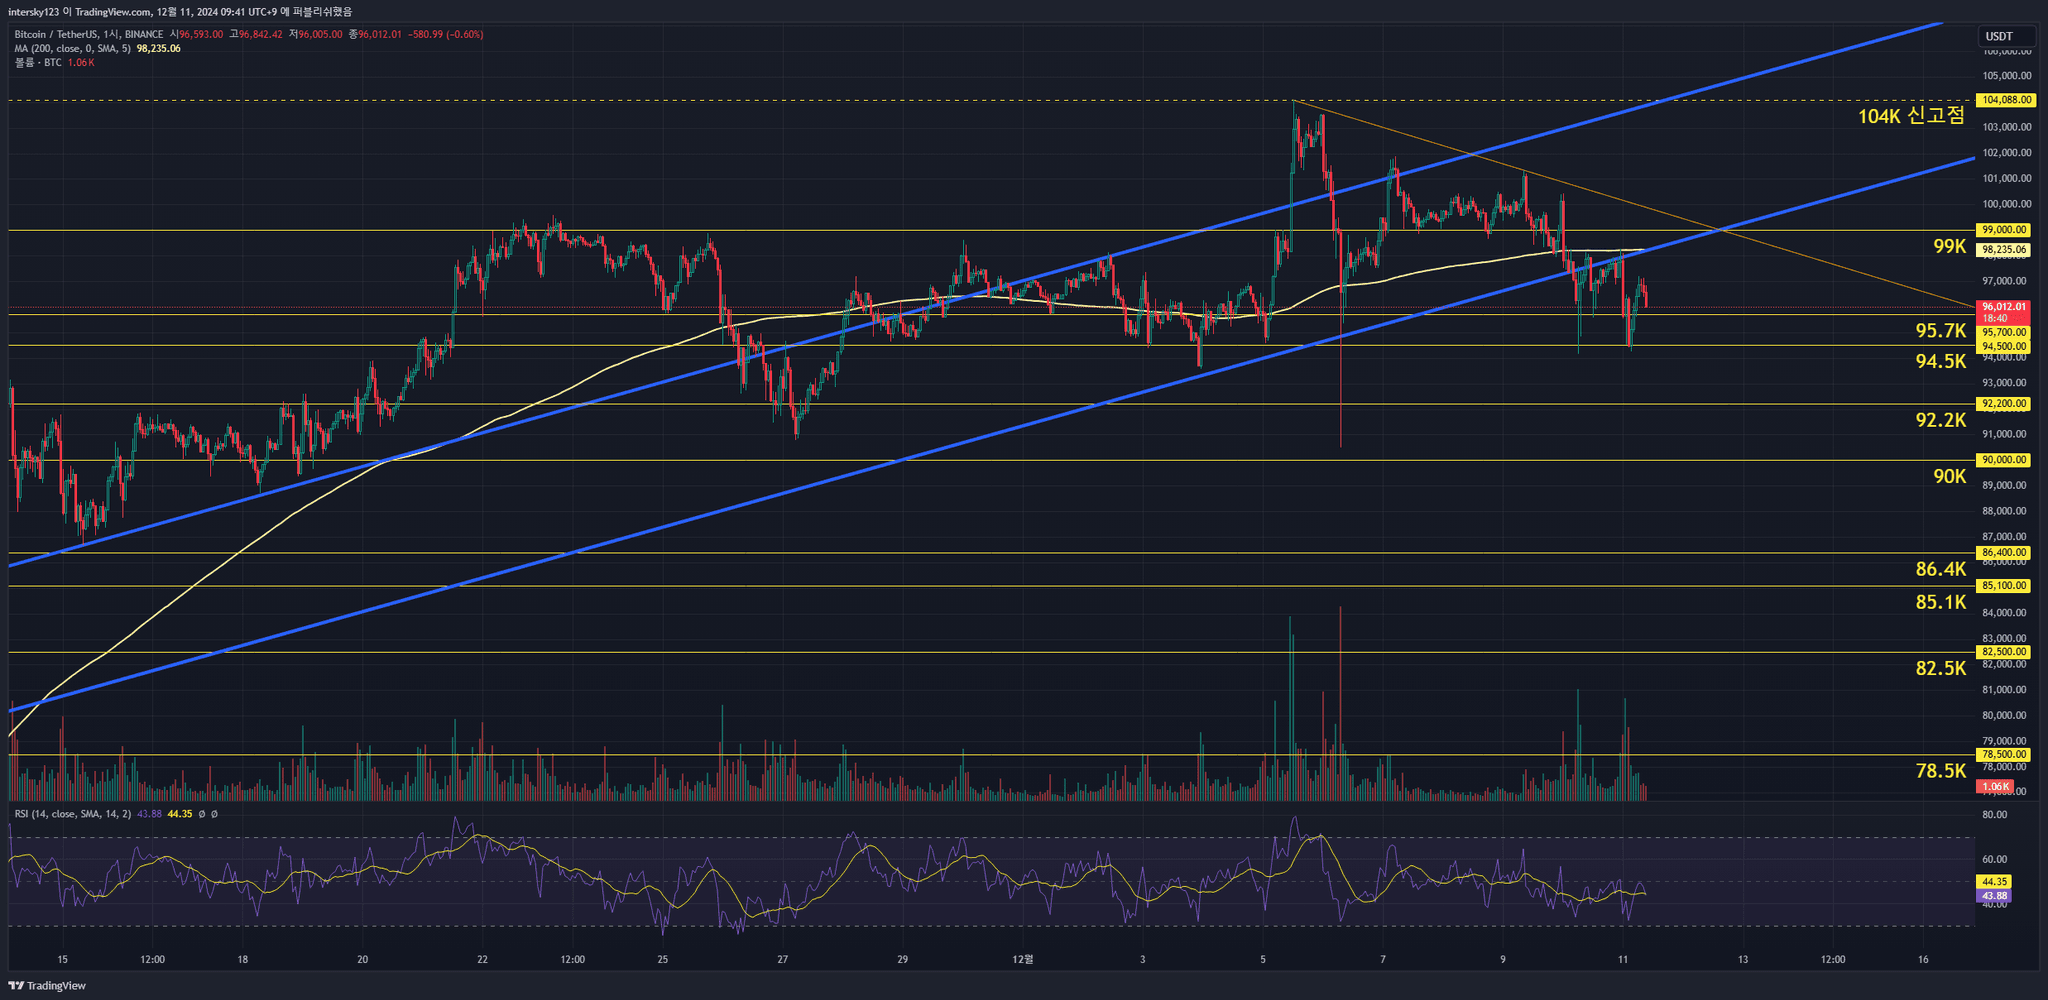Select the MA 200 indicator legend
The width and height of the screenshot is (2048, 1000).
coord(72,48)
